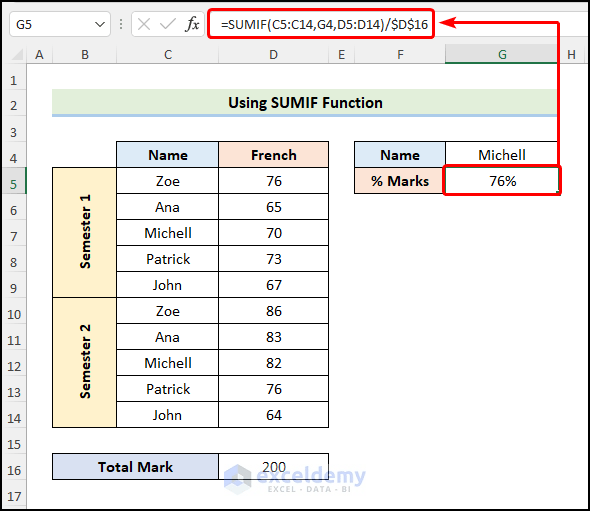Click the Enter checkmark icon in formula bar
Image resolution: width=590 pixels, height=511 pixels.
click(167, 24)
